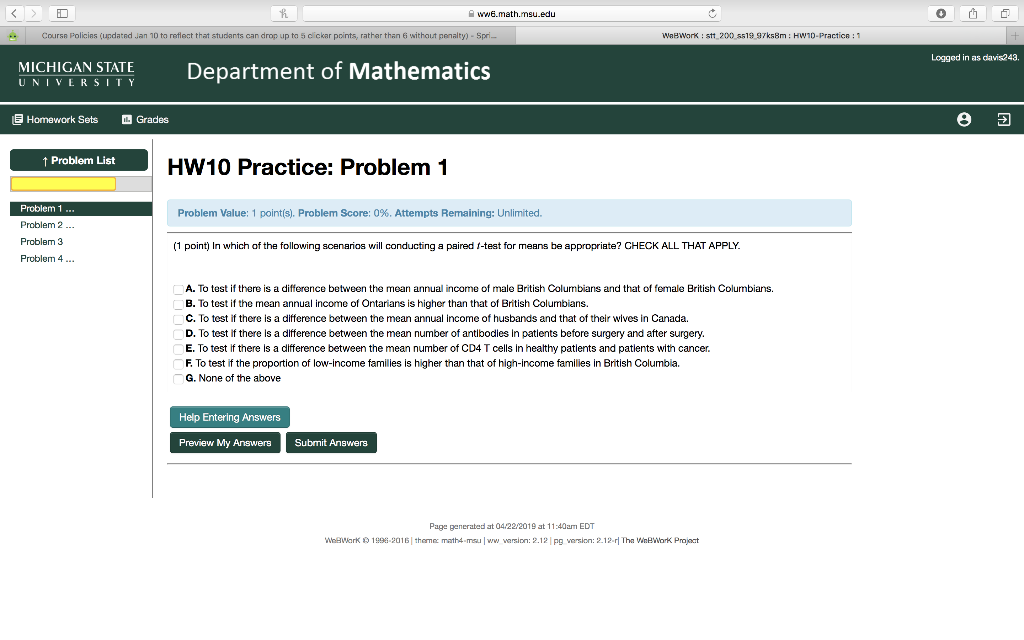Click the Problem List button with up arrow
1024x640 pixels.
pyautogui.click(x=79, y=160)
